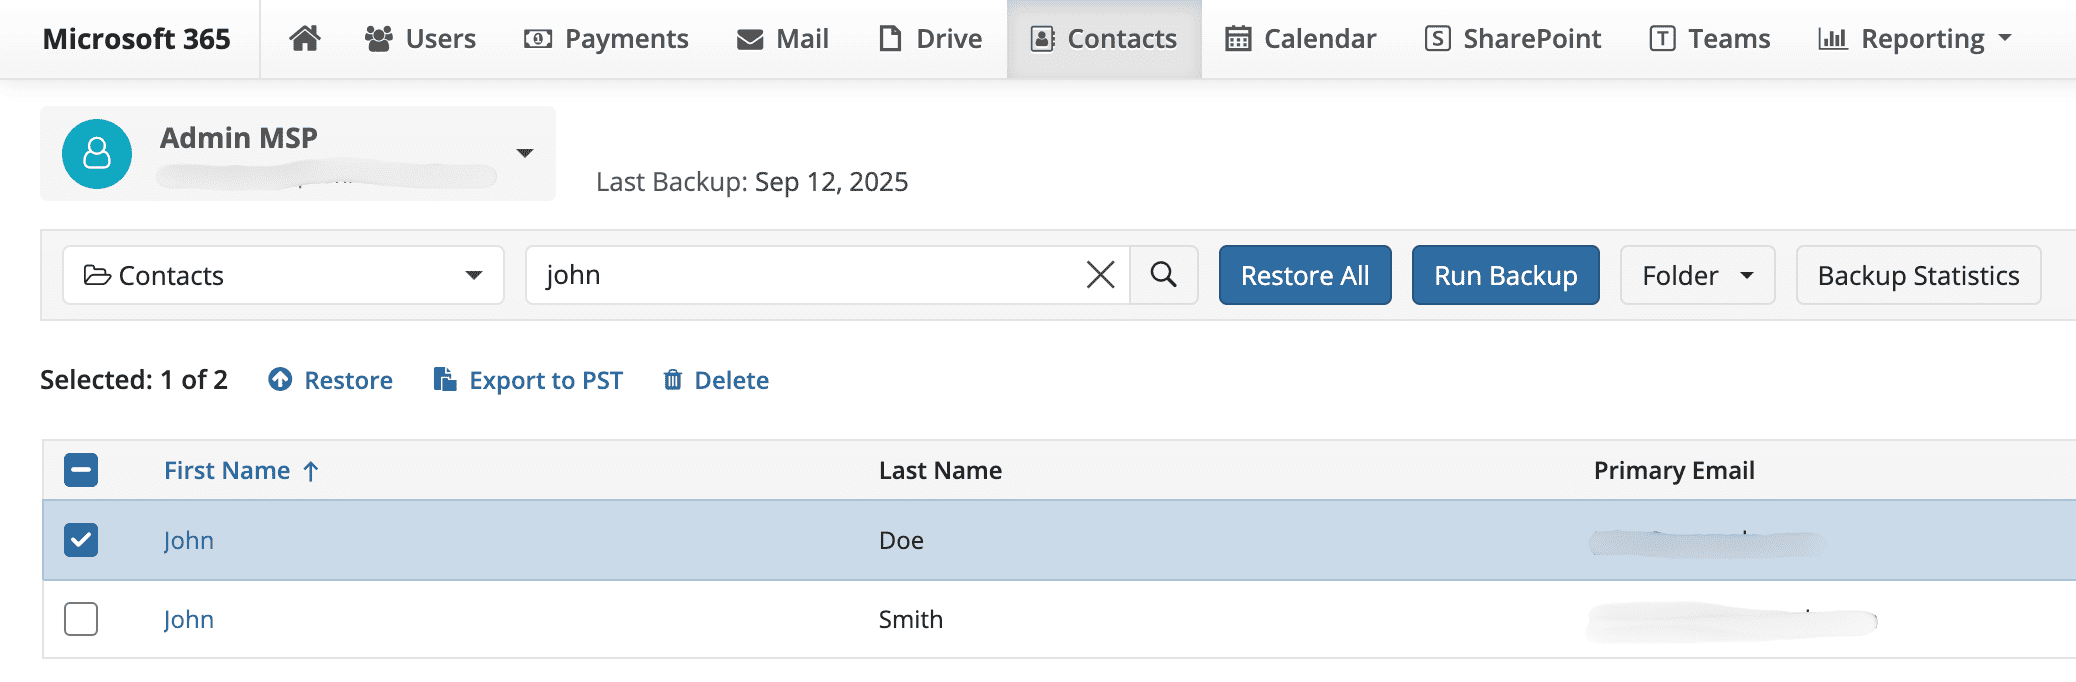Sort by First Name column

pyautogui.click(x=241, y=470)
